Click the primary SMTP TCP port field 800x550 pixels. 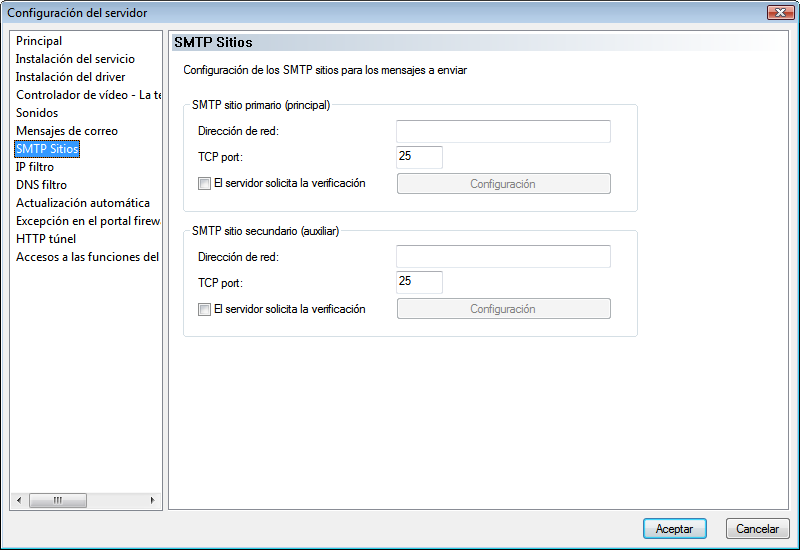[419, 157]
